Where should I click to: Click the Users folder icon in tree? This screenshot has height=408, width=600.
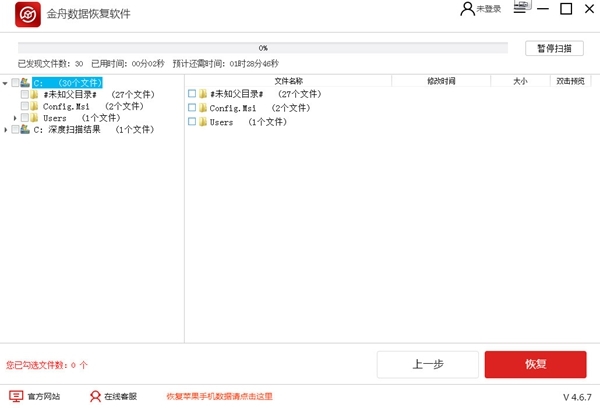pos(34,118)
